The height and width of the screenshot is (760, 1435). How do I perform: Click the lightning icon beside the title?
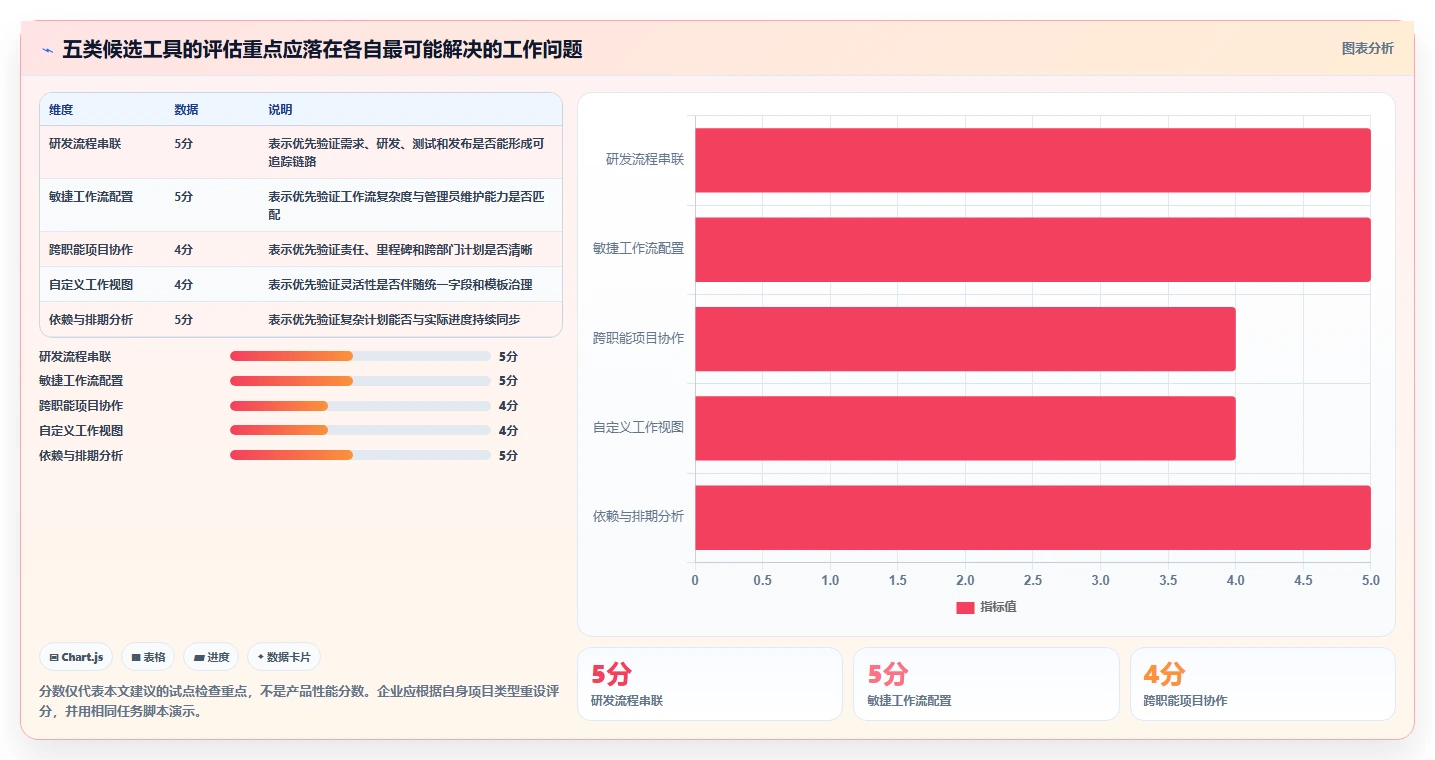[x=48, y=50]
